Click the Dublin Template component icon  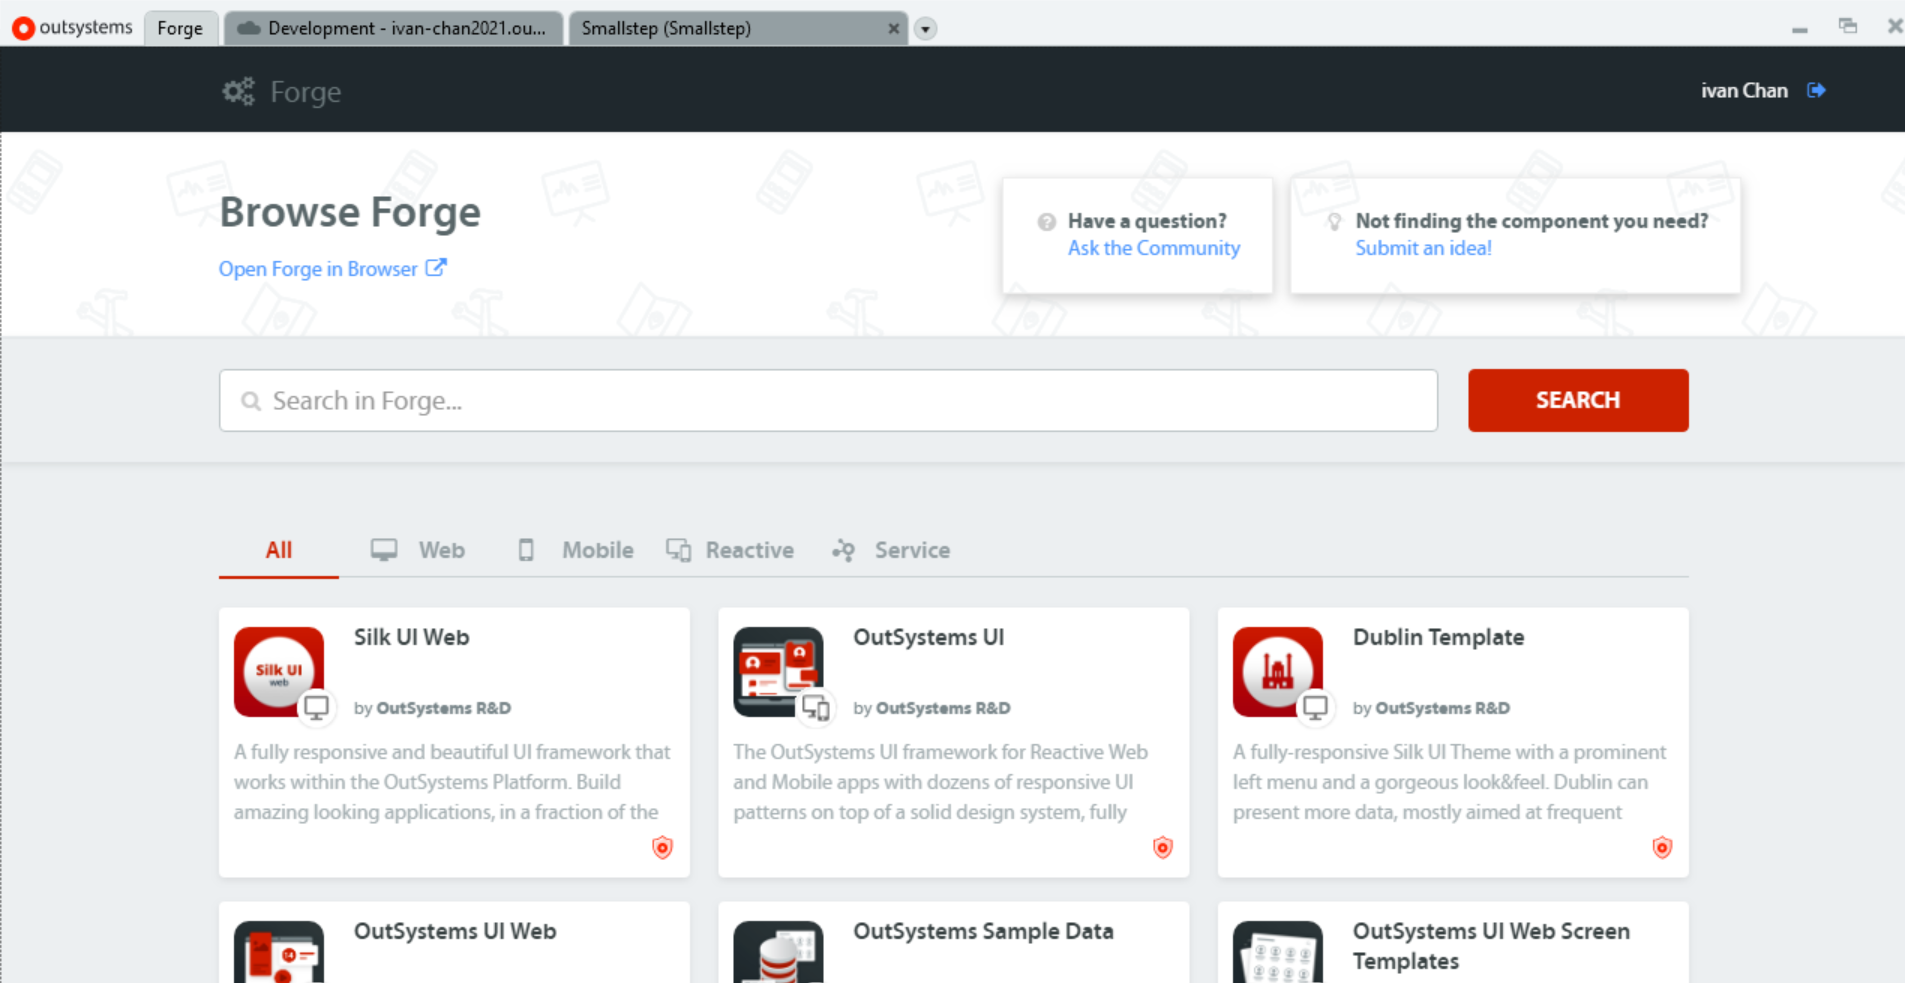(x=1278, y=672)
